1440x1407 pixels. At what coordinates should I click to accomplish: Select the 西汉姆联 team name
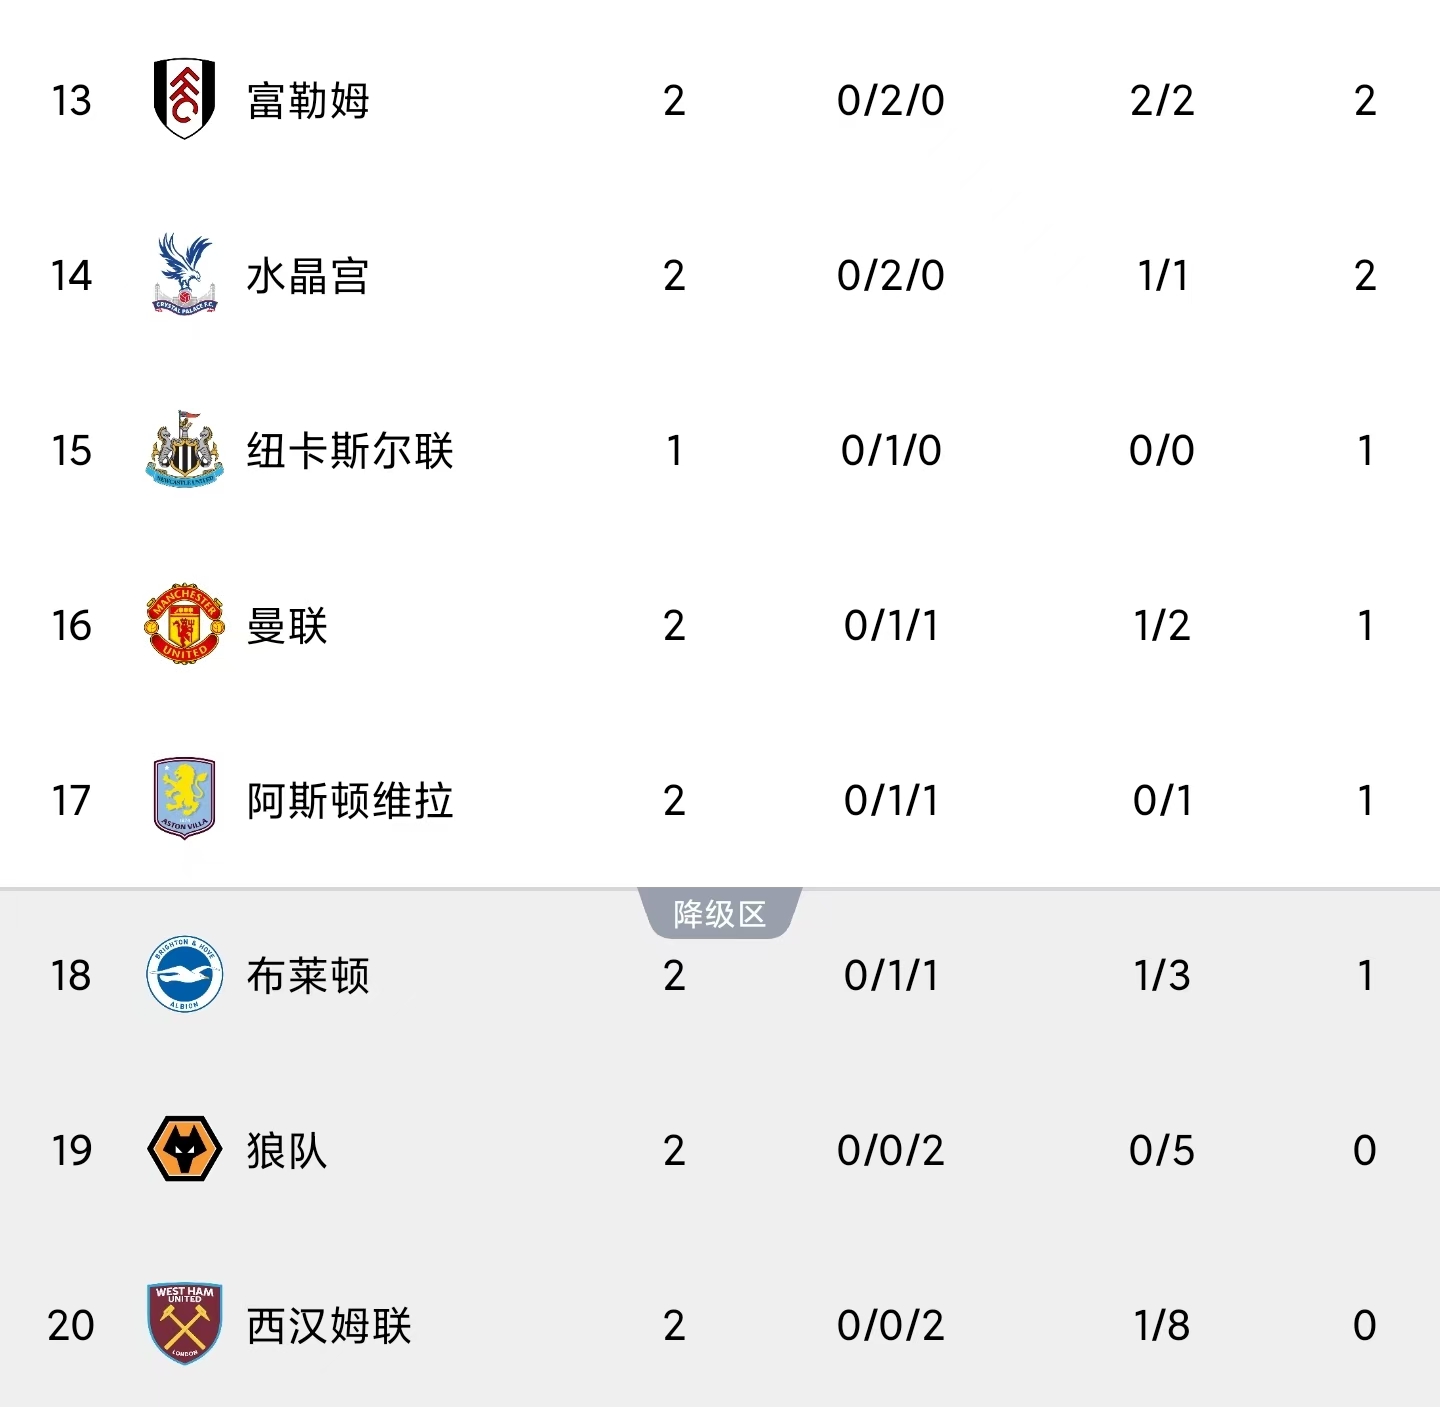coord(329,1326)
